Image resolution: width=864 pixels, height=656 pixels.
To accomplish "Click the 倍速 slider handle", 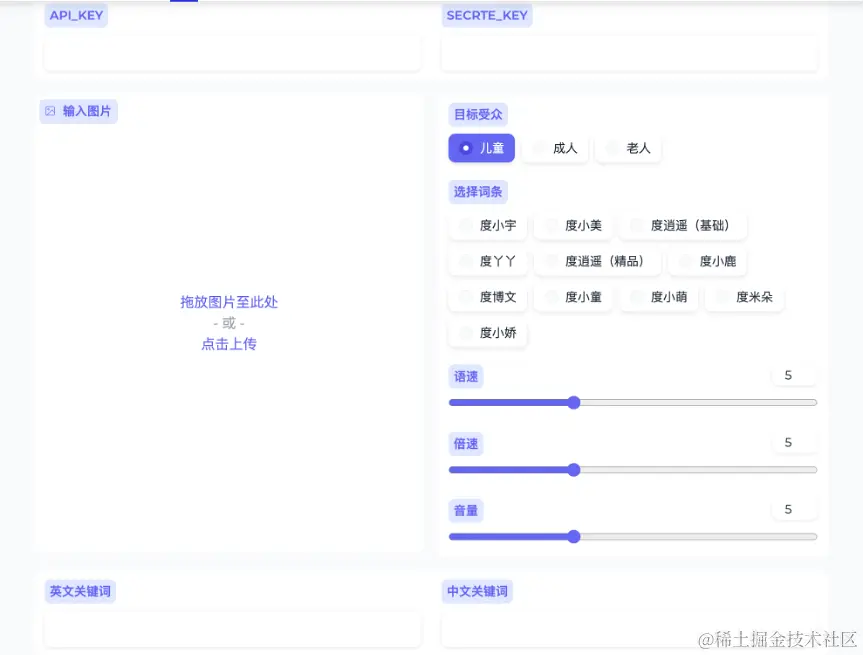I will [x=574, y=470].
